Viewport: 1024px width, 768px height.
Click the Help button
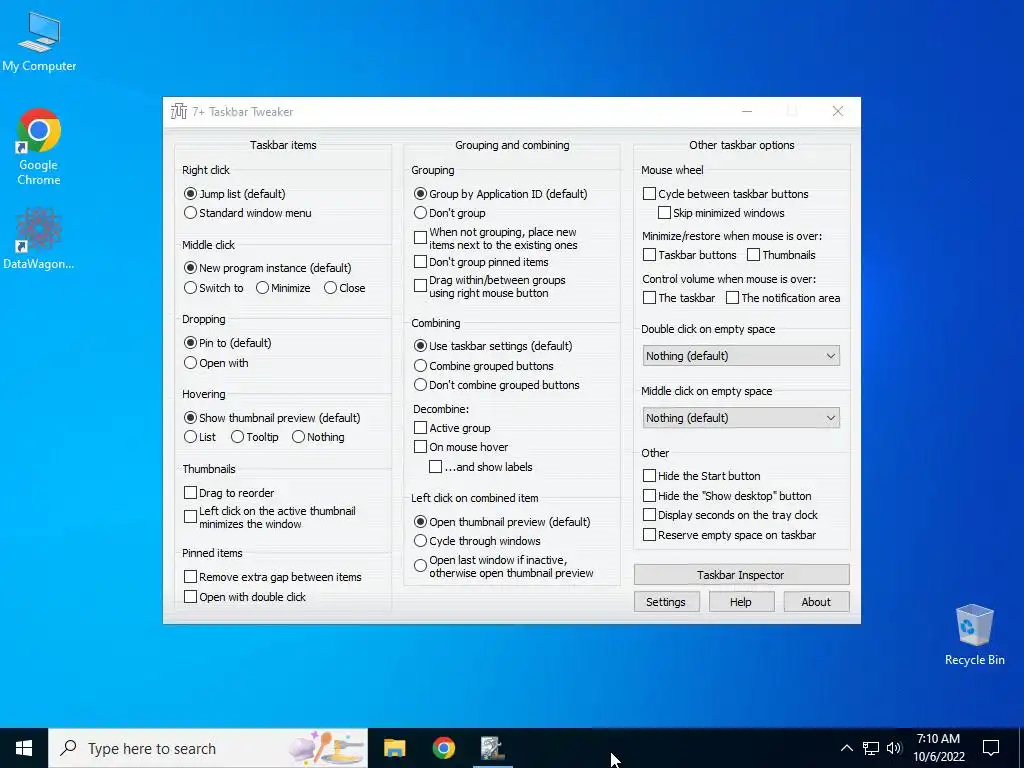click(x=741, y=602)
